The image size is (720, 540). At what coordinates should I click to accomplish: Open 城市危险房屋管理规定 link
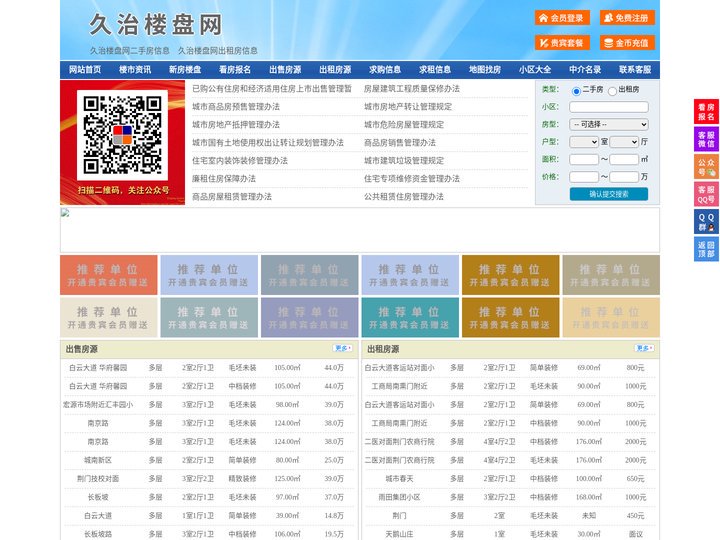(x=404, y=124)
